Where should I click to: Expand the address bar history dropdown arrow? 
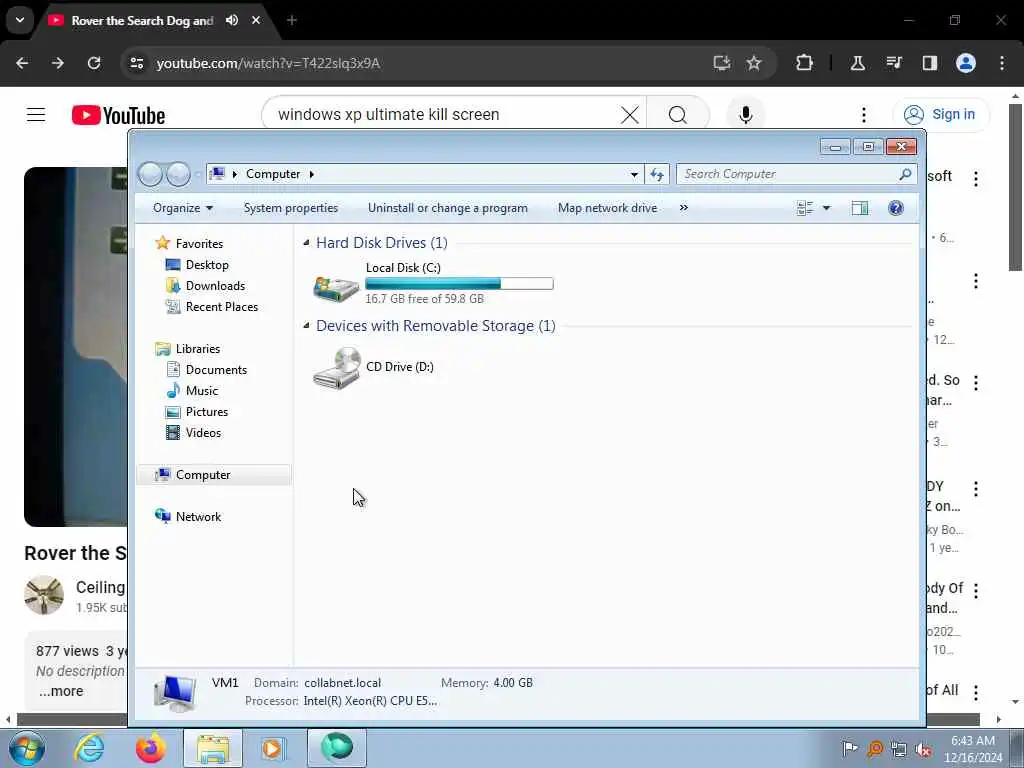(634, 174)
